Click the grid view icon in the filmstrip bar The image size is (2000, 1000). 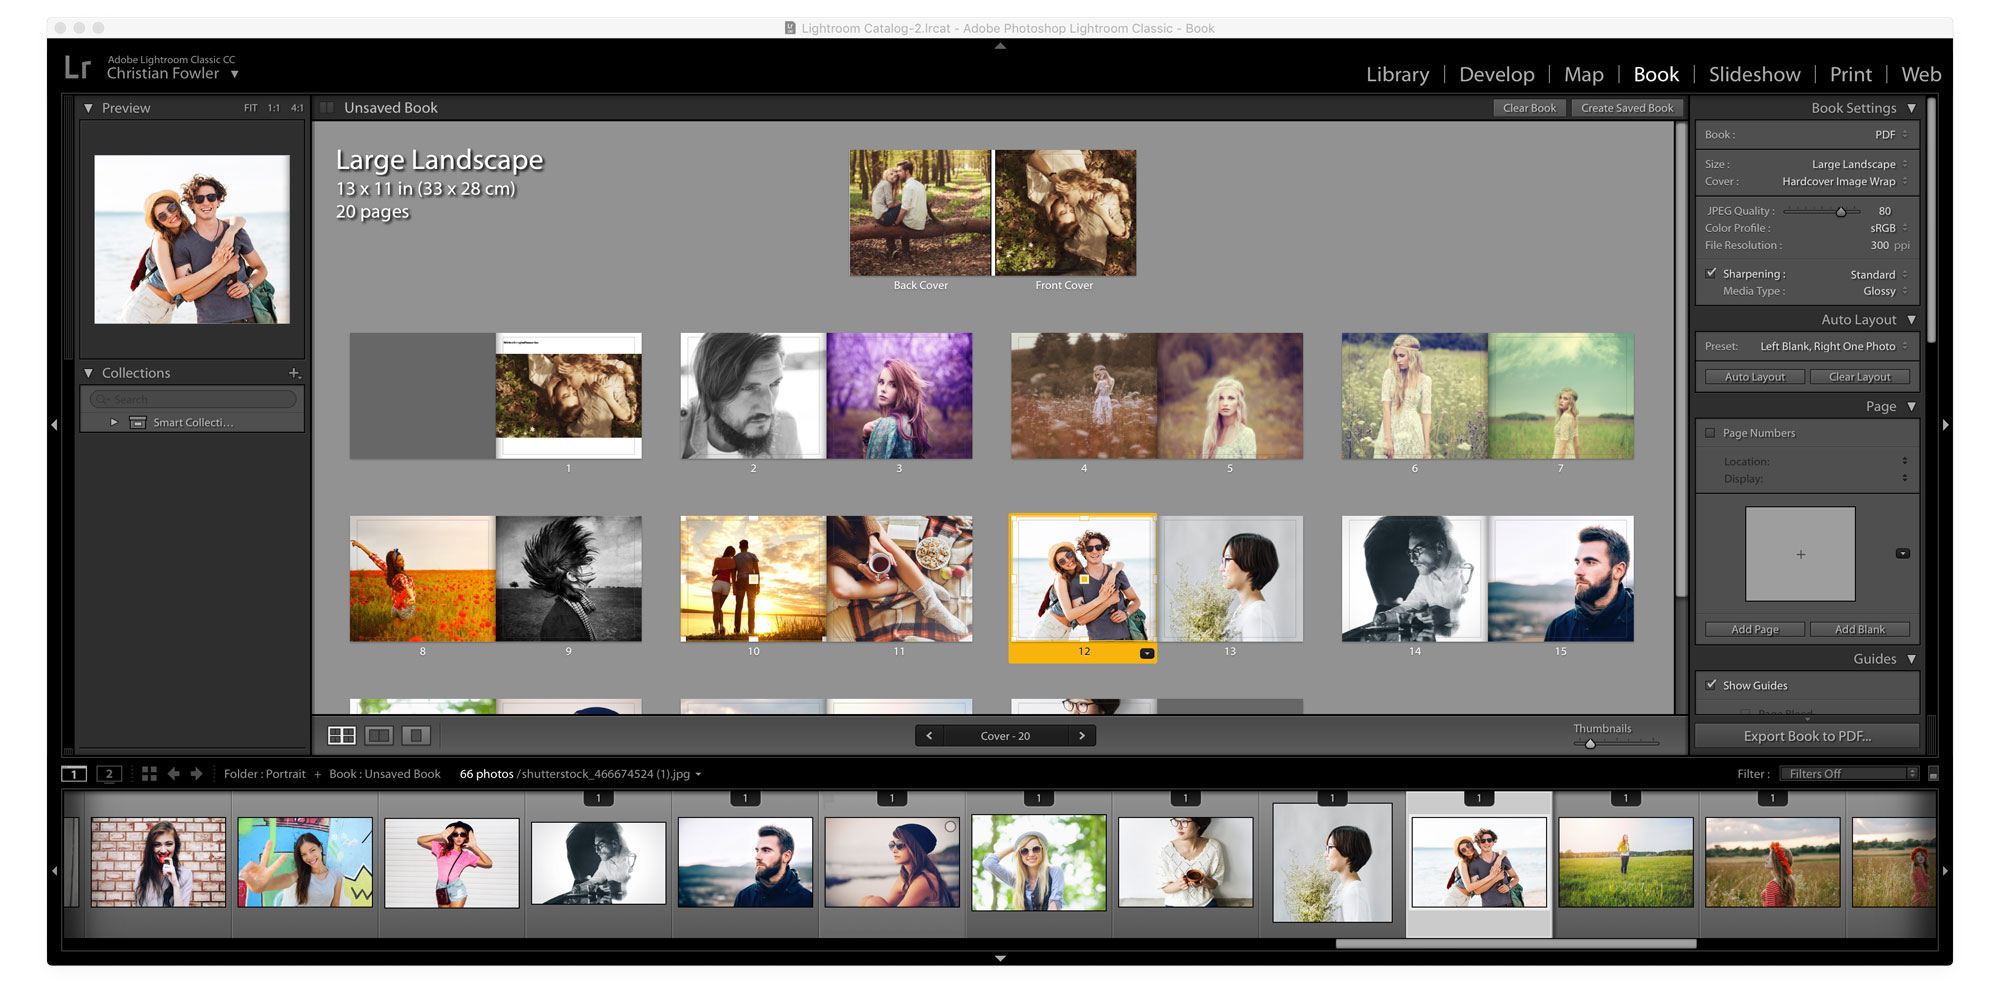click(x=149, y=773)
